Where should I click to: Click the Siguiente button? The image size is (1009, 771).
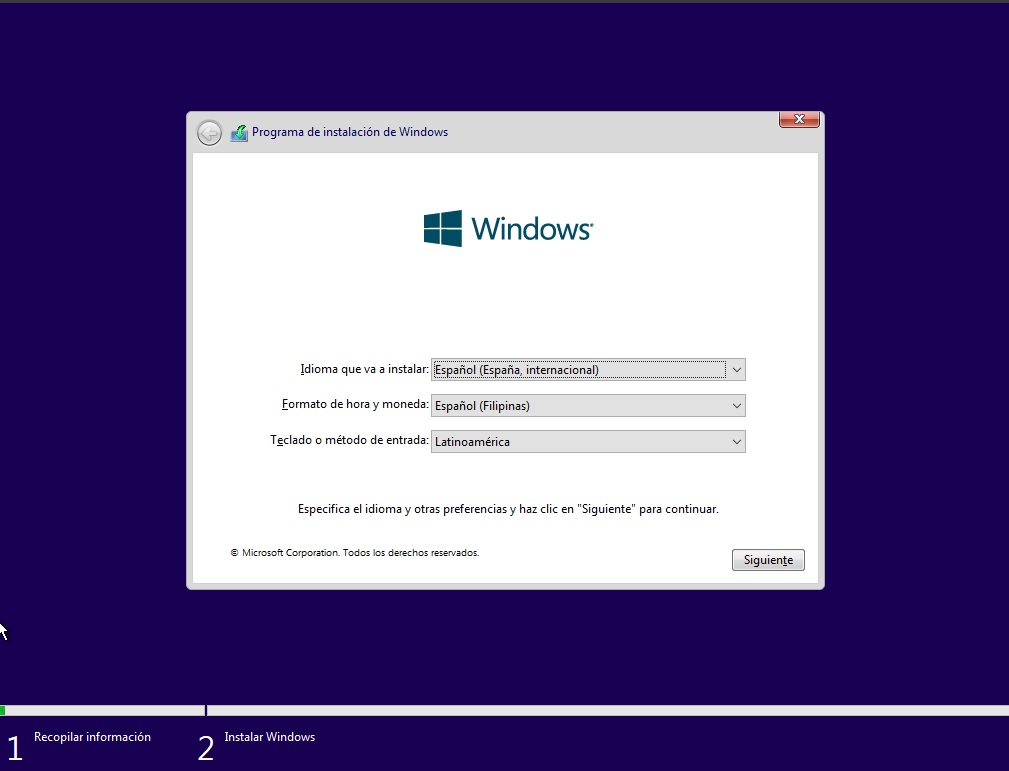[768, 560]
